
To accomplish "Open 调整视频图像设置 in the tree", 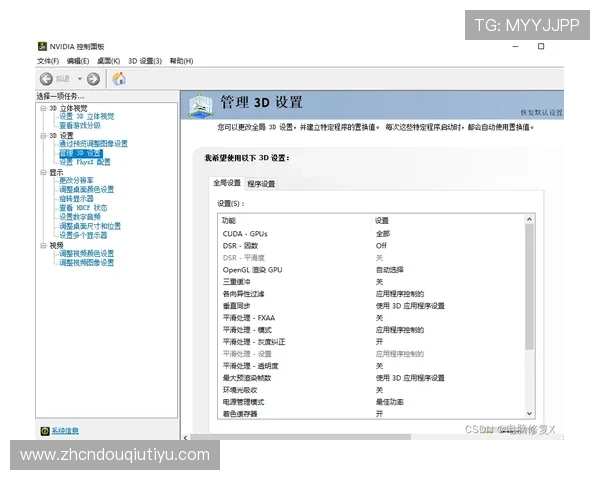I will click(86, 263).
